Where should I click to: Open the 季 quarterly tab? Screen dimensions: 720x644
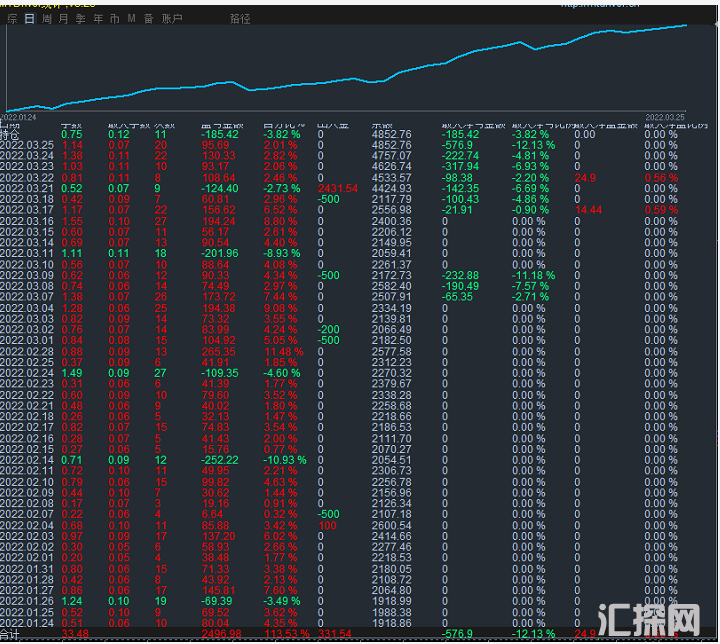click(80, 19)
